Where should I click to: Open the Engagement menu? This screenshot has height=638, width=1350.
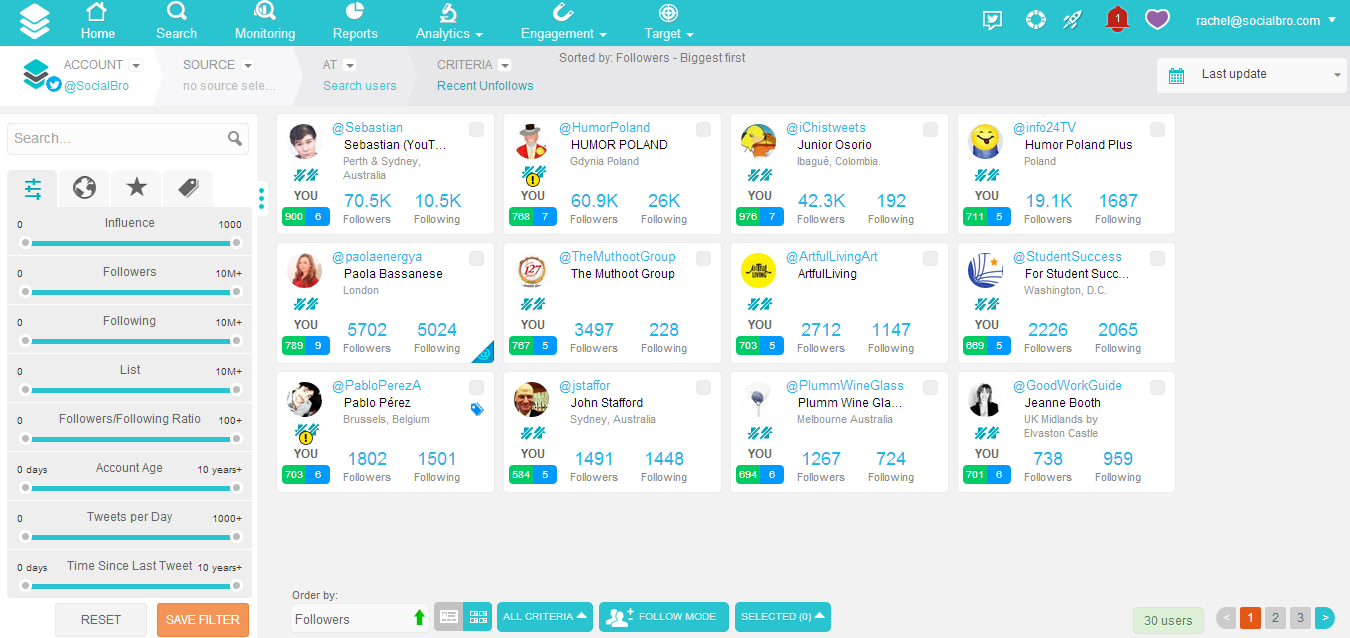564,22
